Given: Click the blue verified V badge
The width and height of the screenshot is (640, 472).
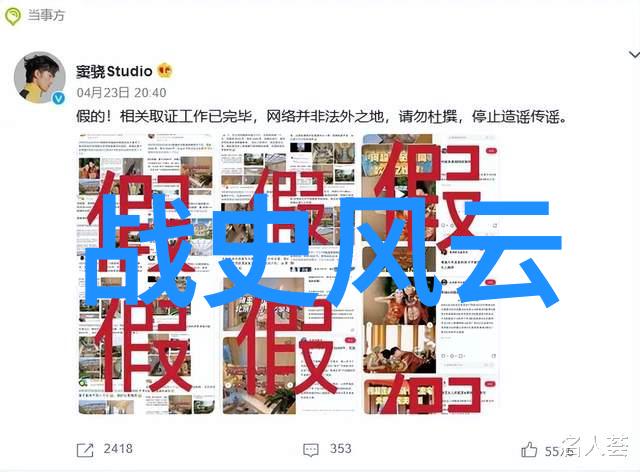Looking at the screenshot, I should [x=59, y=98].
